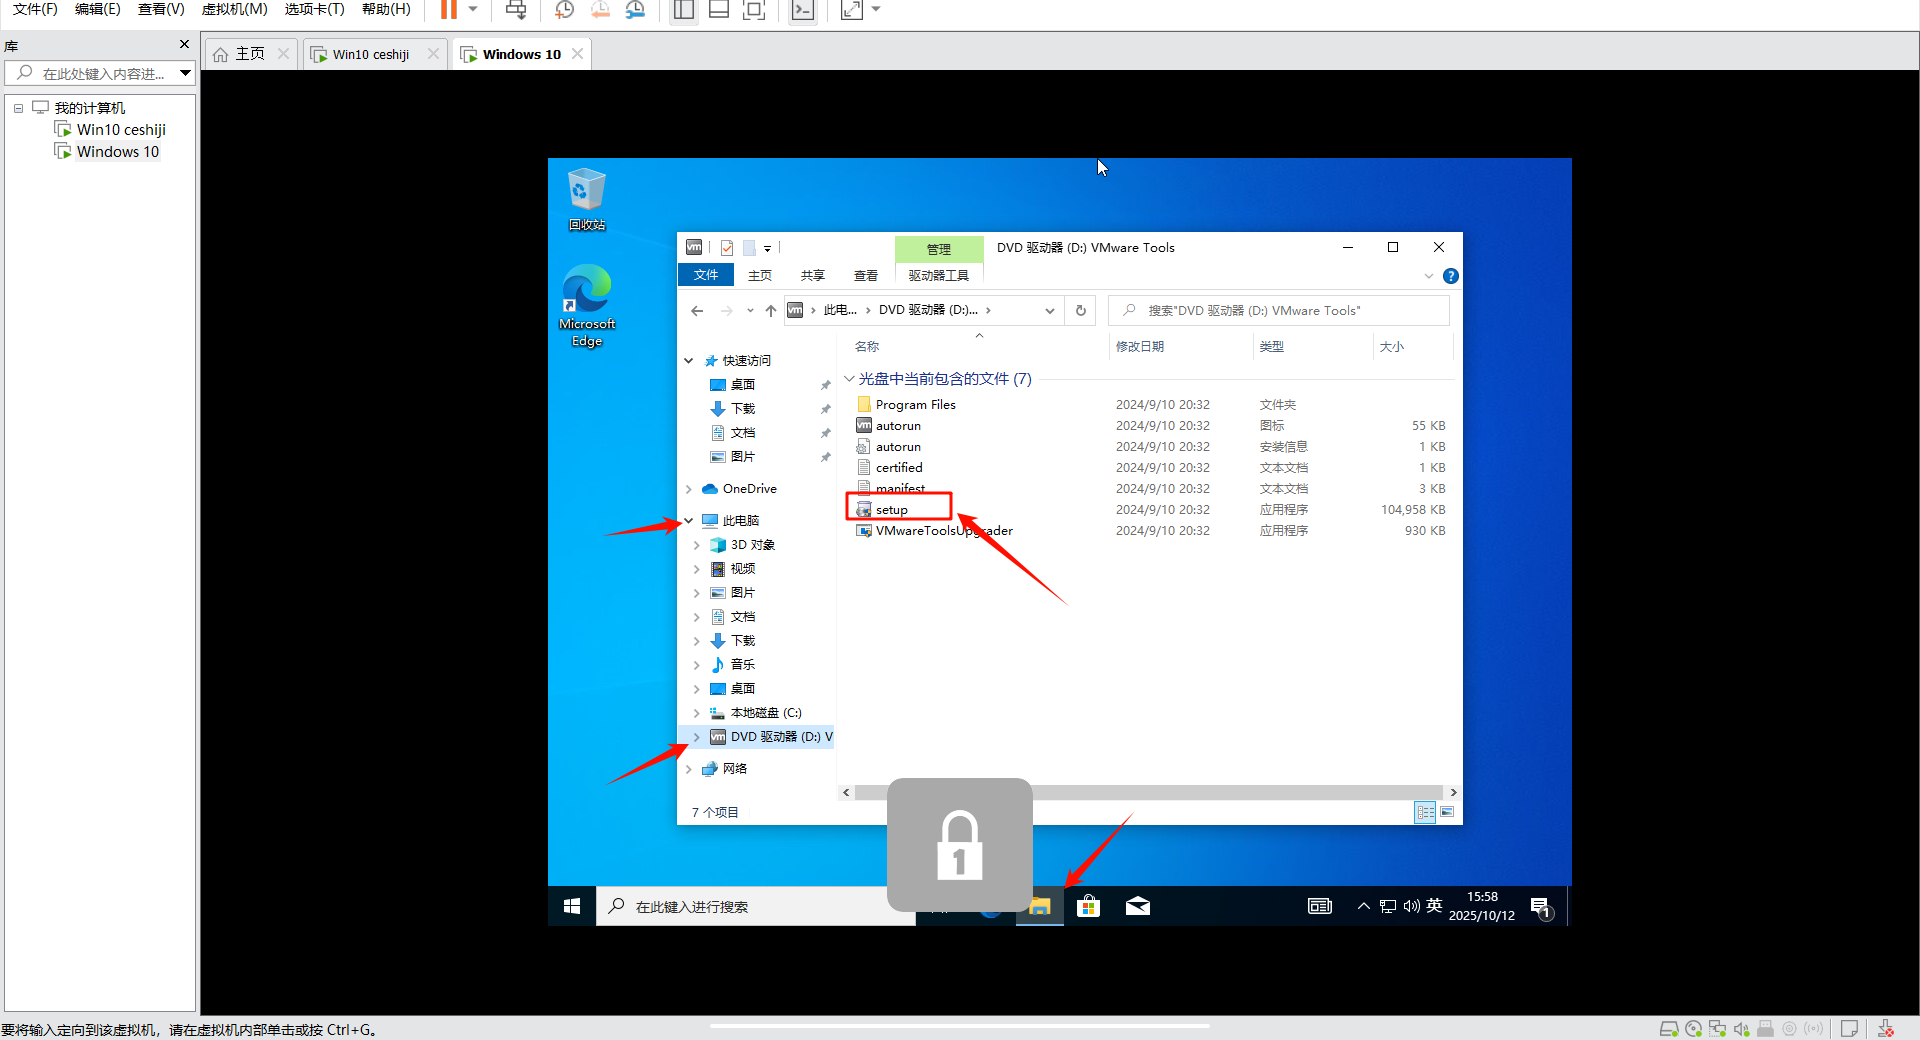This screenshot has width=1920, height=1040.
Task: Click the VMware suspend (pause) button
Action: pyautogui.click(x=449, y=10)
